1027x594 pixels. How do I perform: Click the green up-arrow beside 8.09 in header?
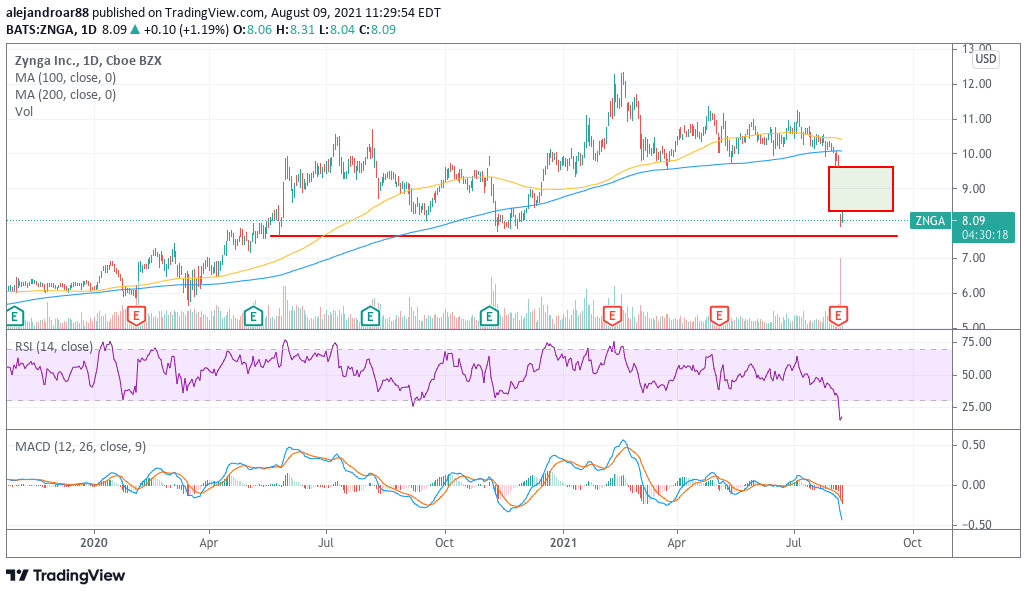(135, 29)
